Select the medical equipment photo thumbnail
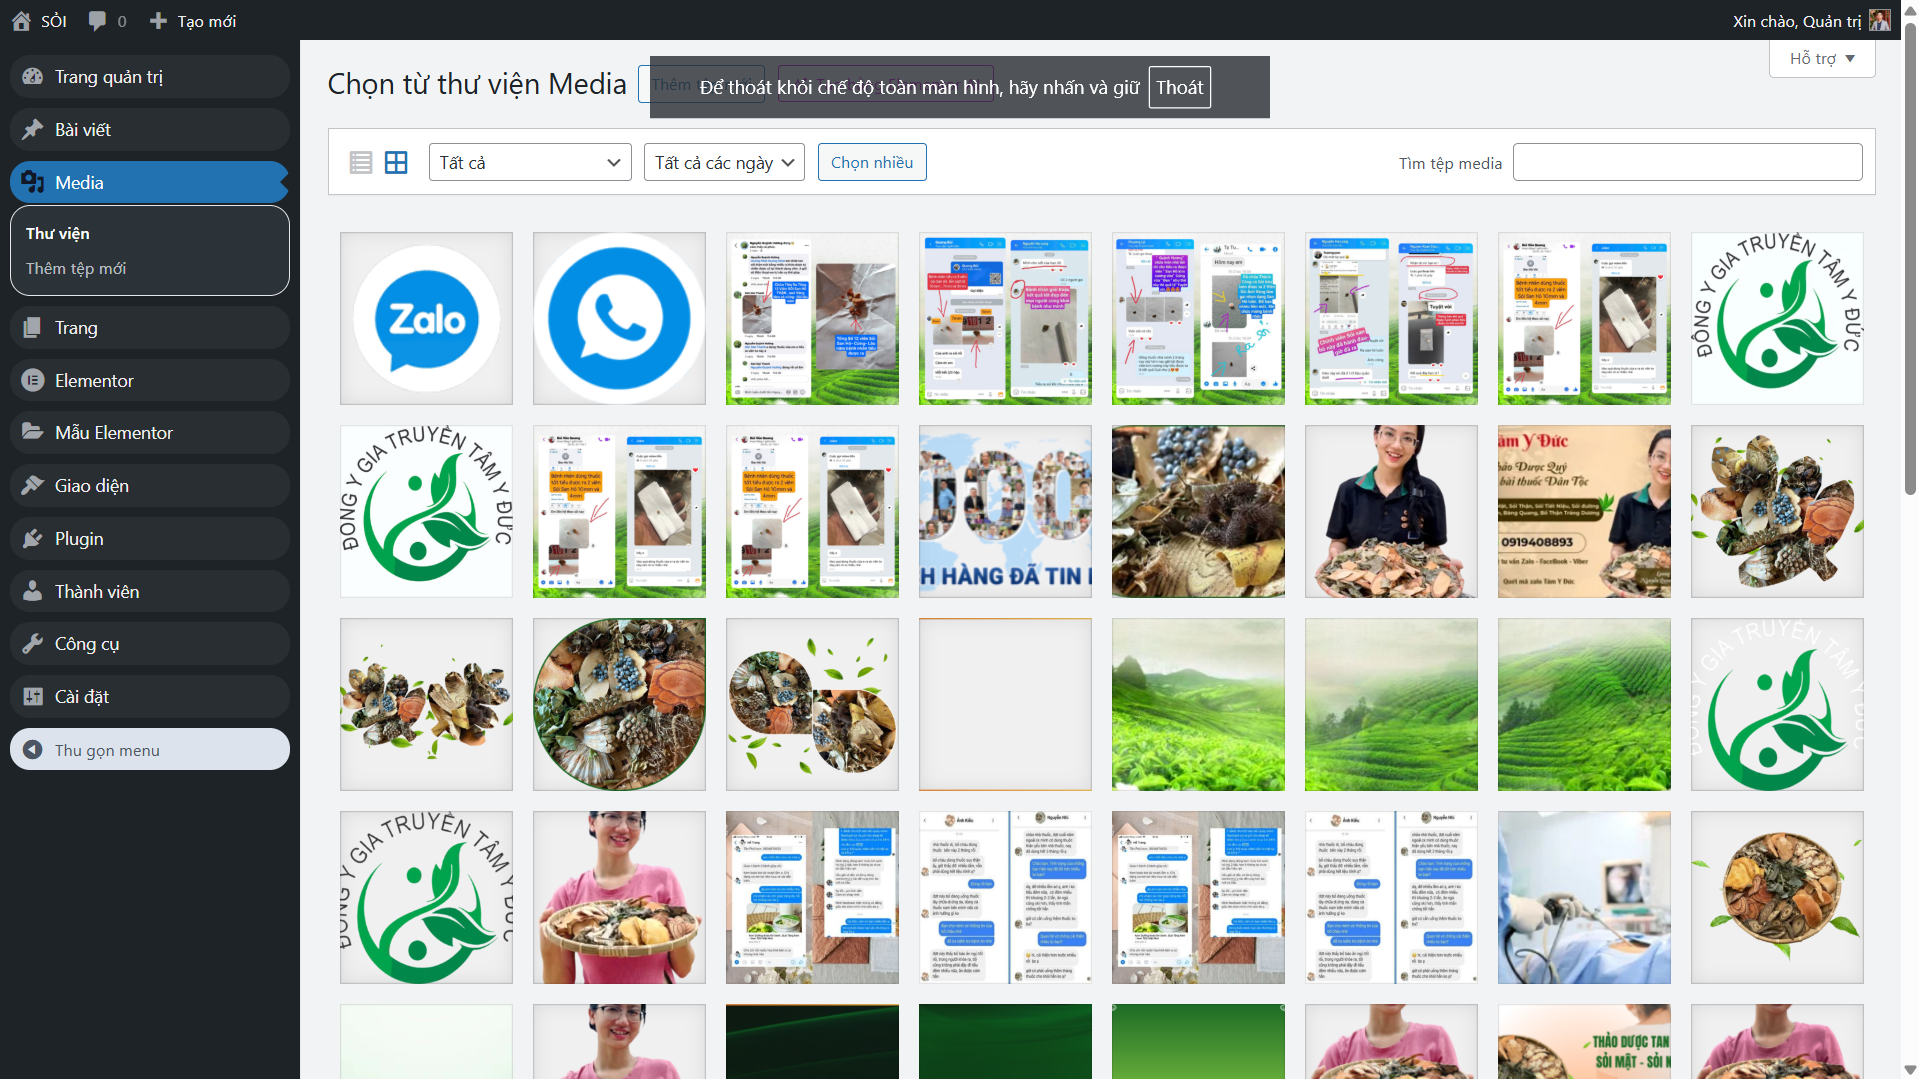The width and height of the screenshot is (1919, 1079). click(1585, 898)
